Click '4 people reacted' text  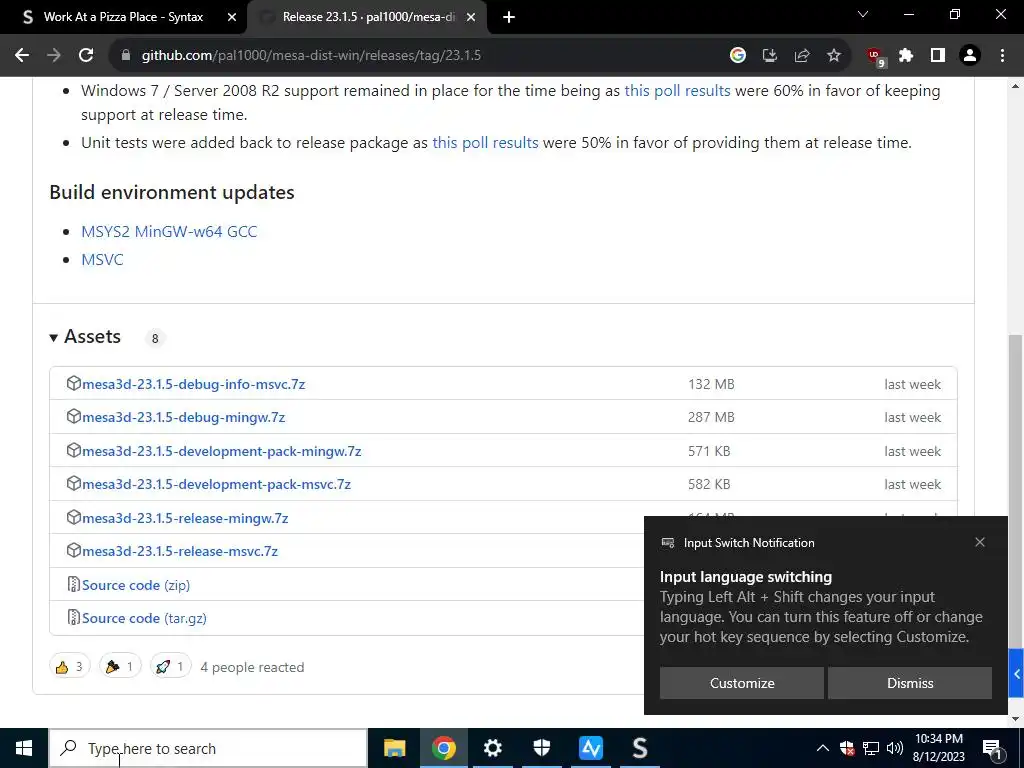click(x=252, y=667)
